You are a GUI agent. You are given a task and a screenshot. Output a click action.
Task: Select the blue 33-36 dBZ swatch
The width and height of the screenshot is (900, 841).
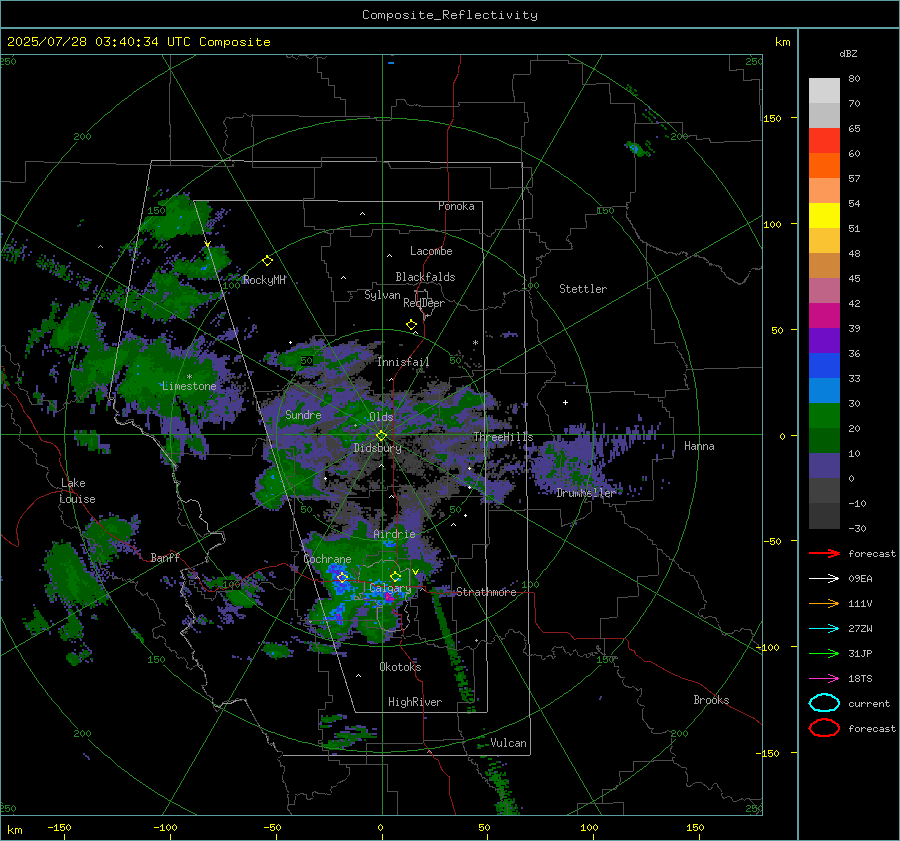coord(824,366)
